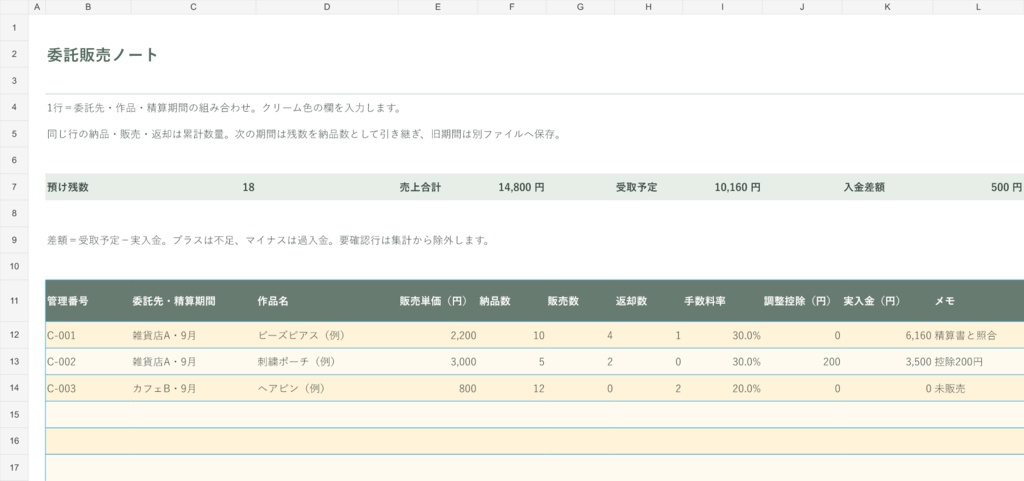Screen dimensions: 1024x481
Task: Click column header D
Action: point(327,7)
